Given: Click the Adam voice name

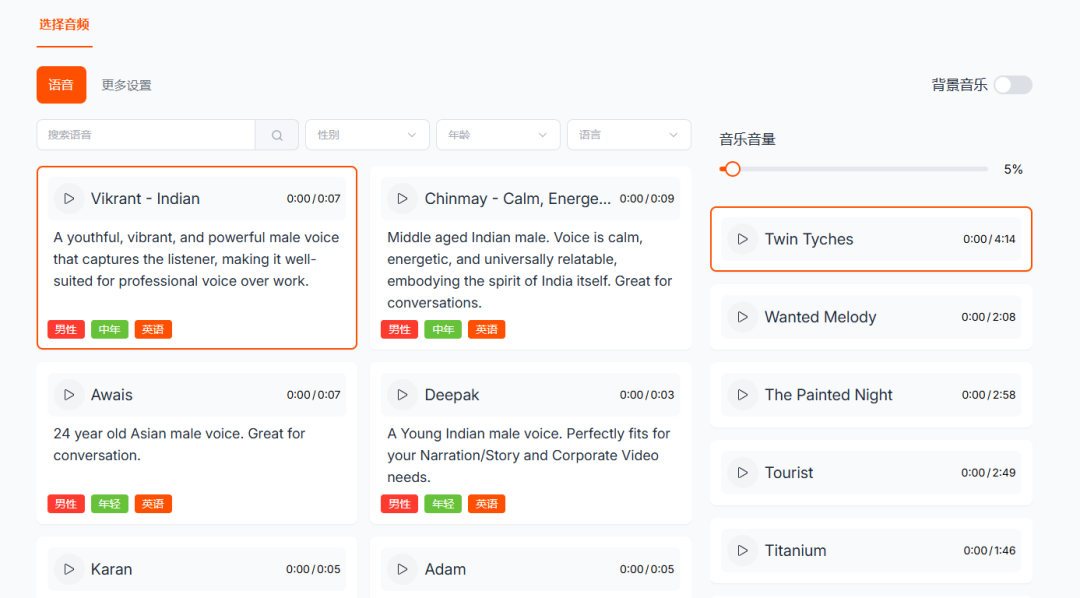Looking at the screenshot, I should pyautogui.click(x=445, y=569).
